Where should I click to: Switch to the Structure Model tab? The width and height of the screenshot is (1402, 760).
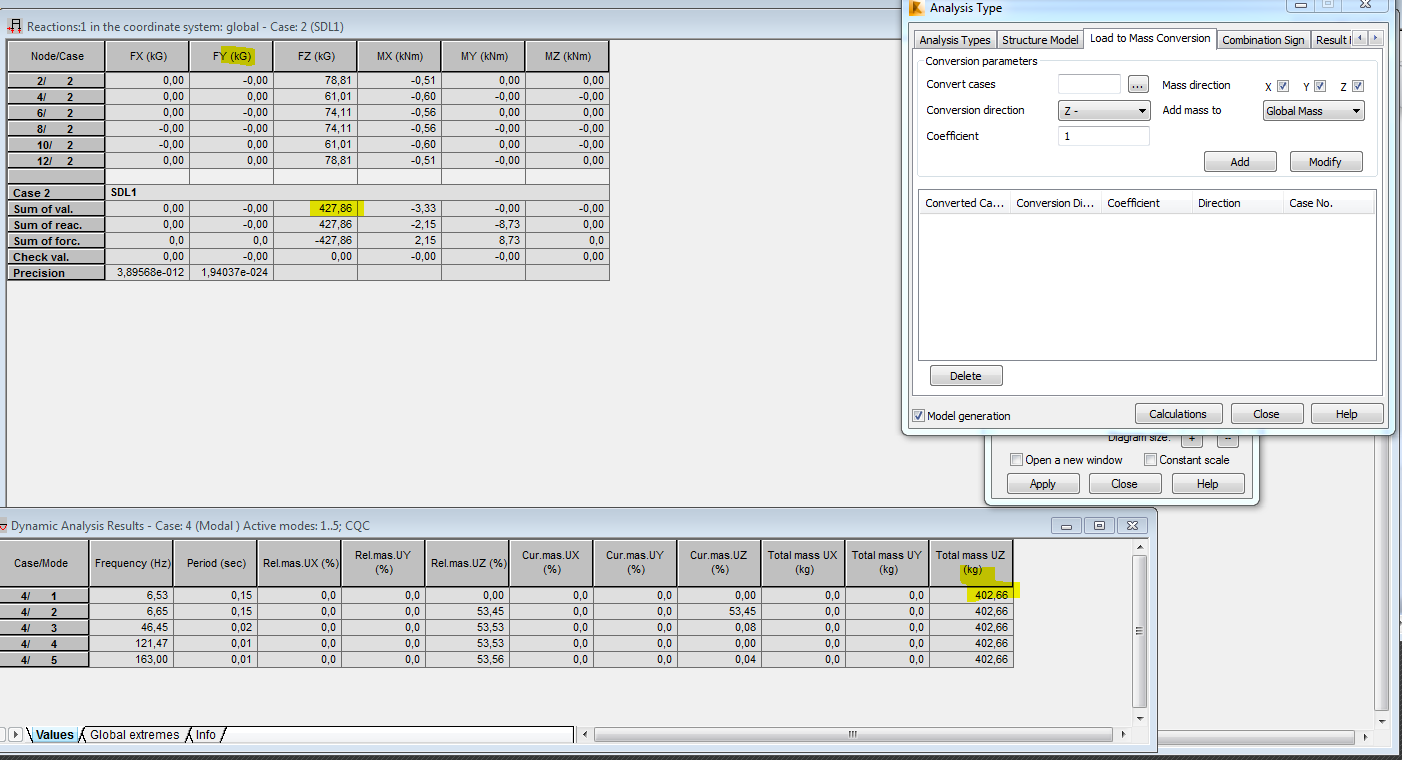pos(1040,40)
